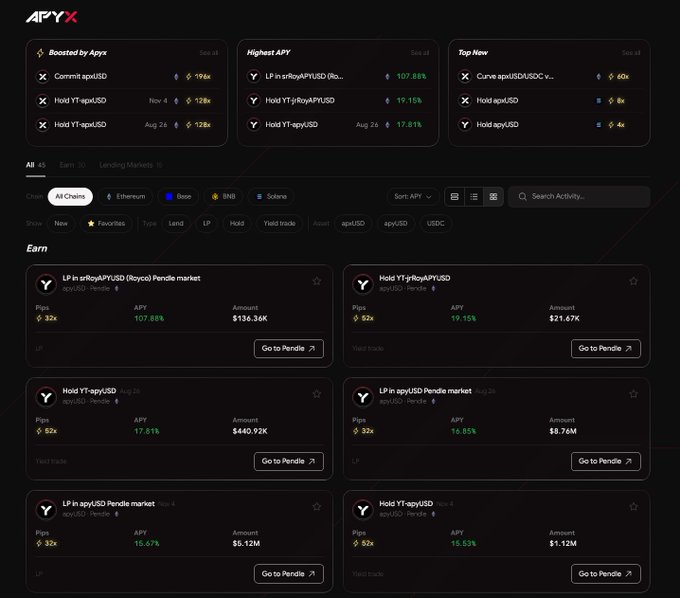
Task: Click the APYX logo
Action: click(x=51, y=17)
